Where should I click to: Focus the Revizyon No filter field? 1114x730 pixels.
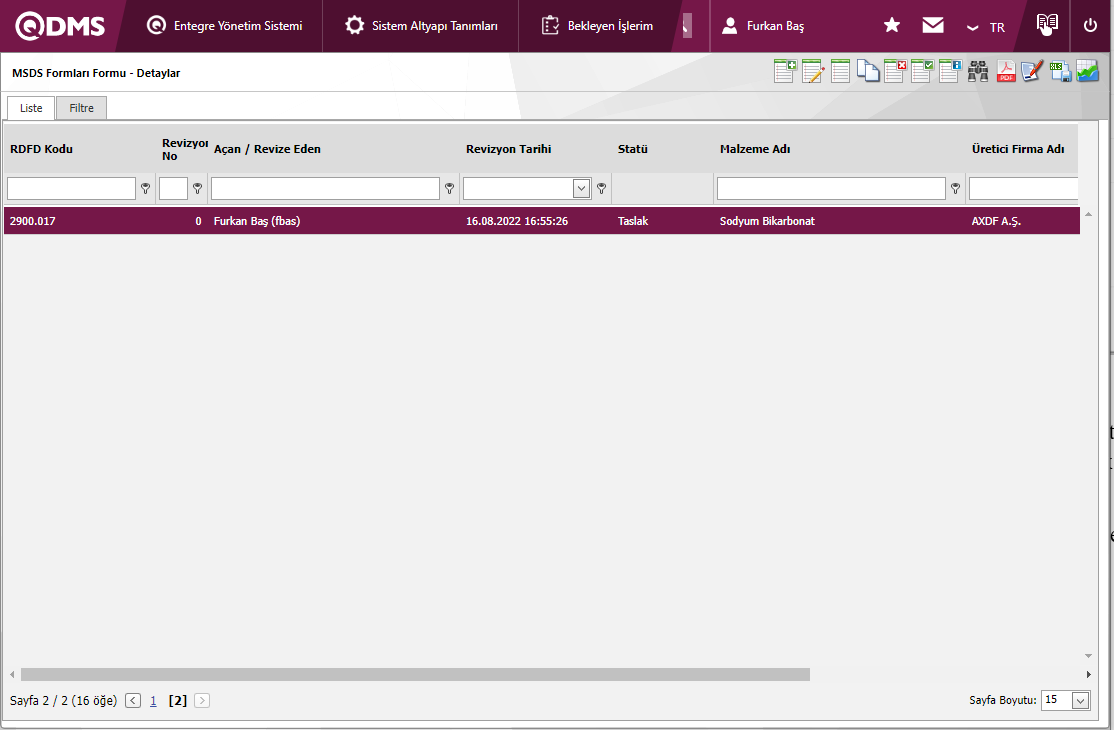(x=173, y=188)
